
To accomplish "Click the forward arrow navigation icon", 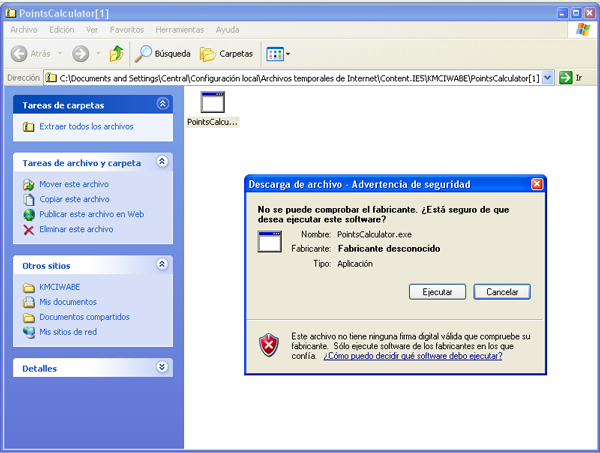I will (81, 54).
